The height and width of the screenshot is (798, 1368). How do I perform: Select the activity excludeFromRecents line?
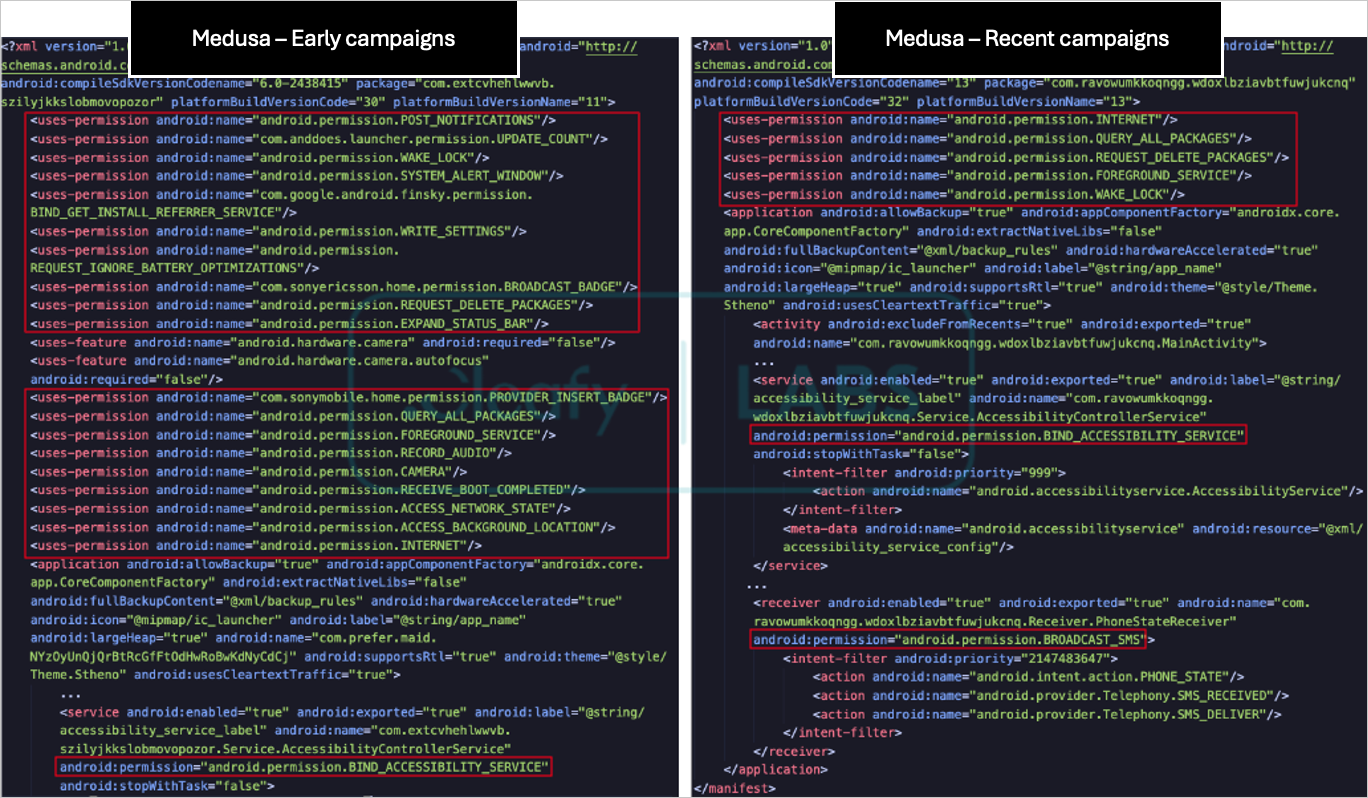point(1002,324)
